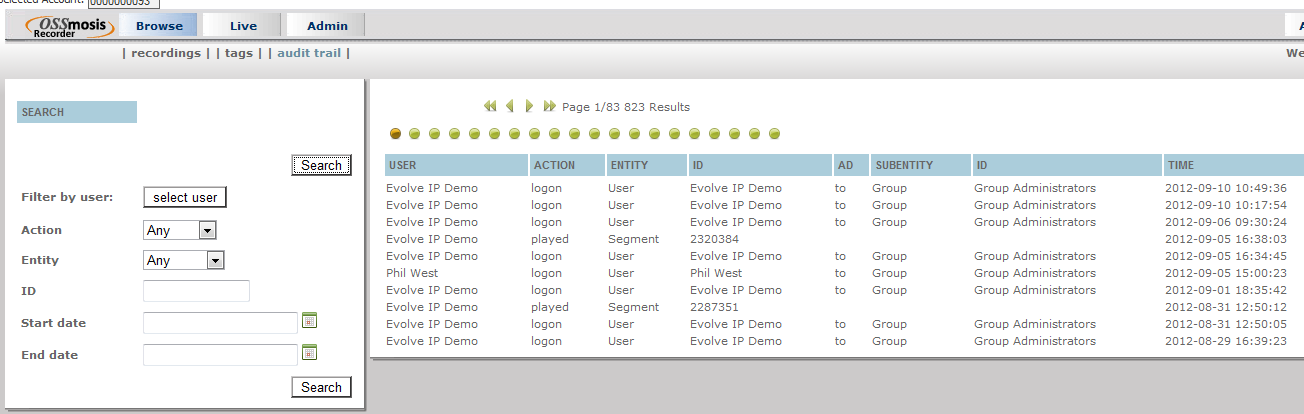Open the recordings submenu link
Image resolution: width=1304 pixels, height=414 pixels.
166,53
